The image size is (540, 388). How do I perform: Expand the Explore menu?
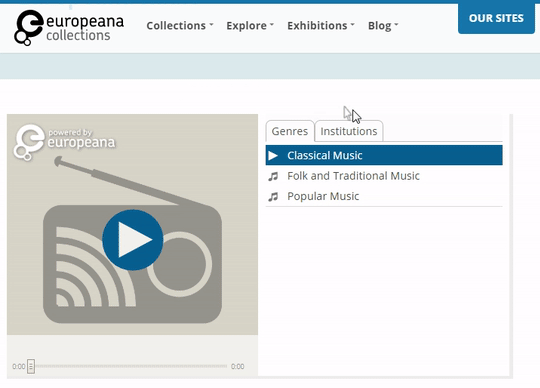pyautogui.click(x=250, y=25)
